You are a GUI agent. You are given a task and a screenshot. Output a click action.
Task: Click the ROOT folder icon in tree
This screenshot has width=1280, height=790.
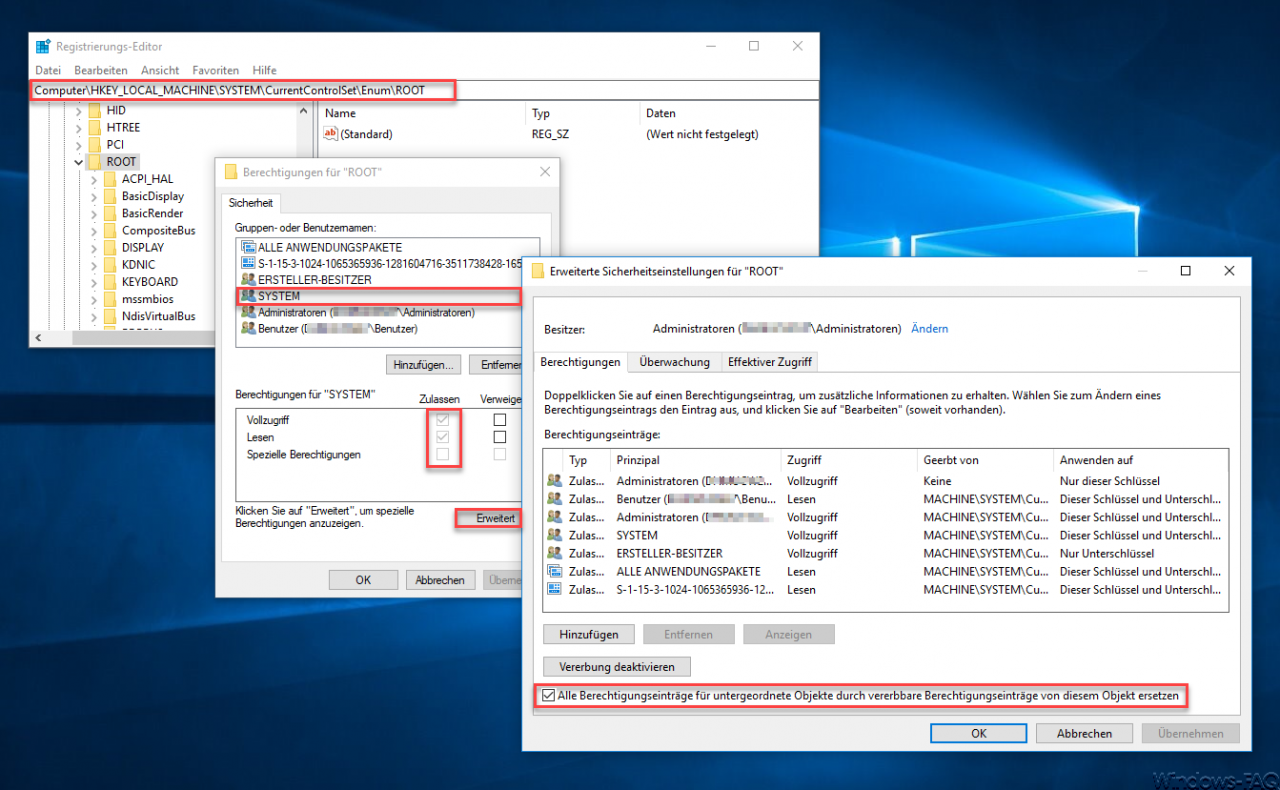[95, 161]
